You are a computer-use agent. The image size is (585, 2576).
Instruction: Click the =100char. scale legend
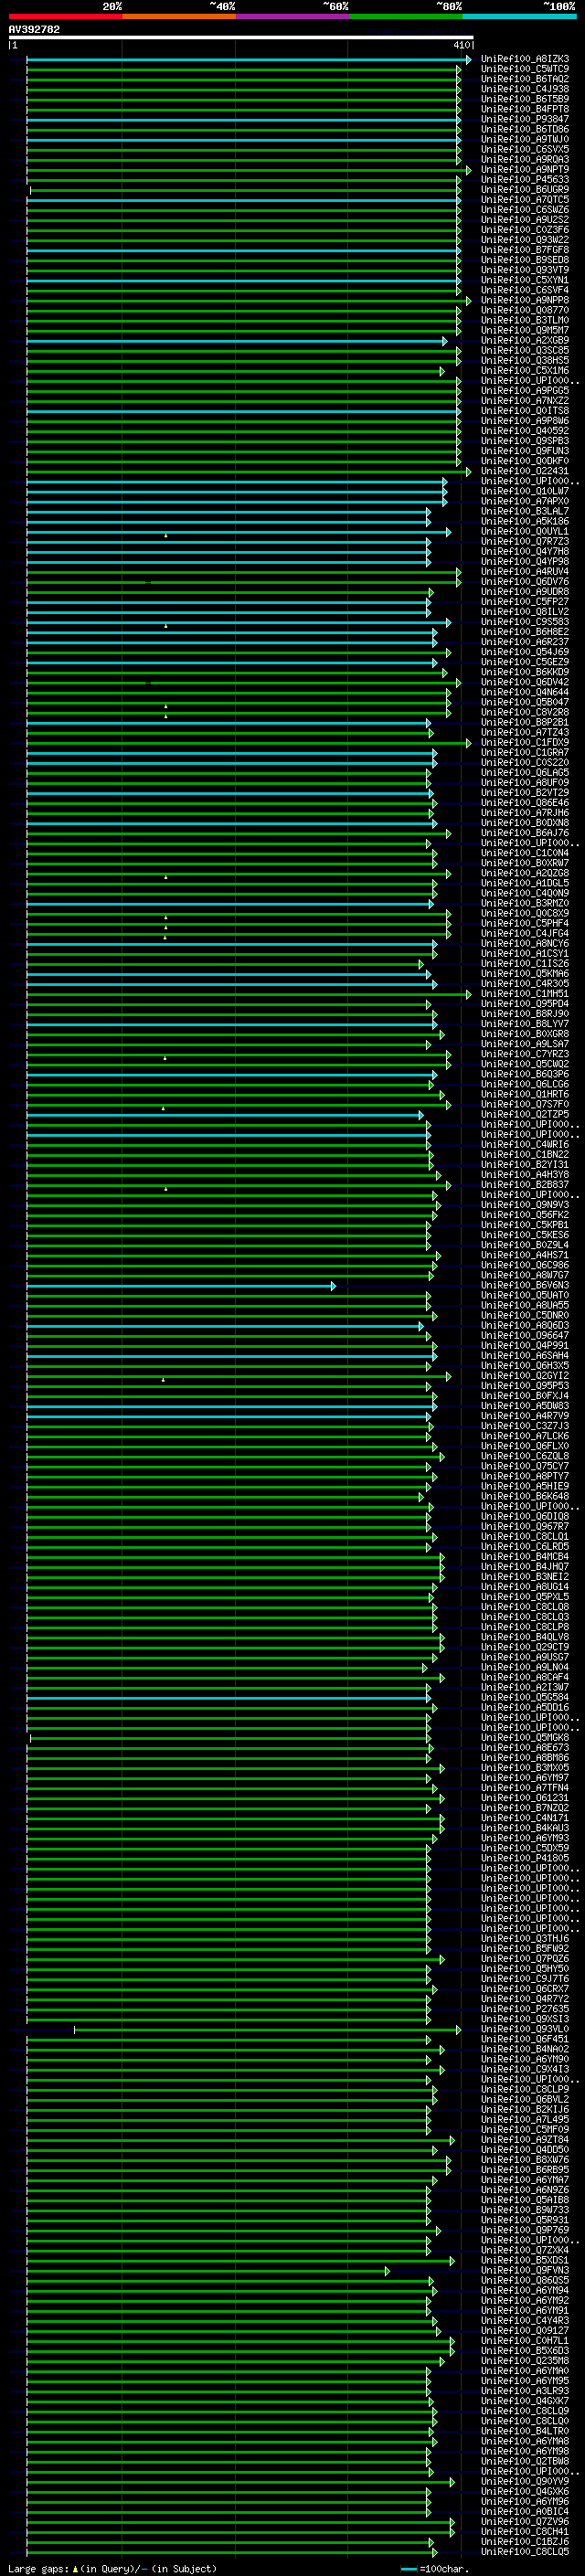click(x=434, y=2569)
